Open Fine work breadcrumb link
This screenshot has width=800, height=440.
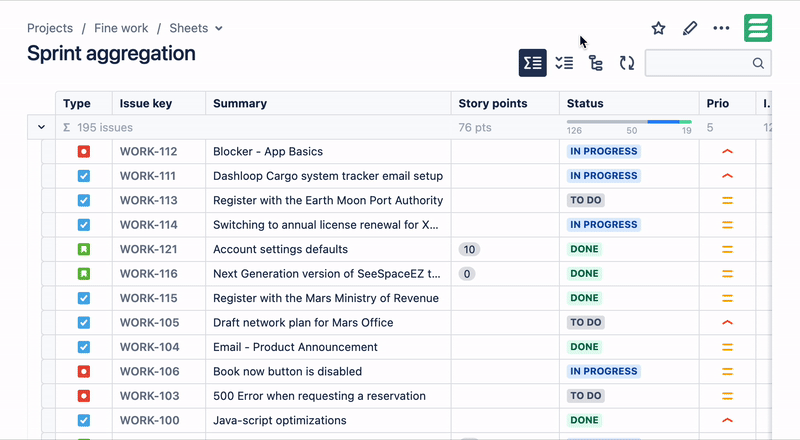(121, 28)
